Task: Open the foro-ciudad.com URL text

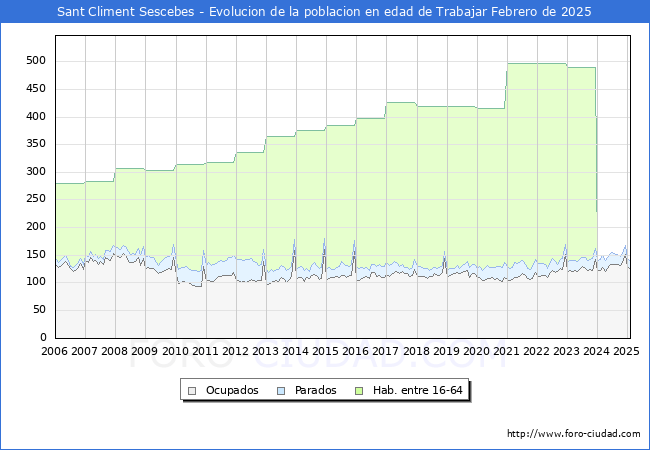Action: [x=574, y=434]
